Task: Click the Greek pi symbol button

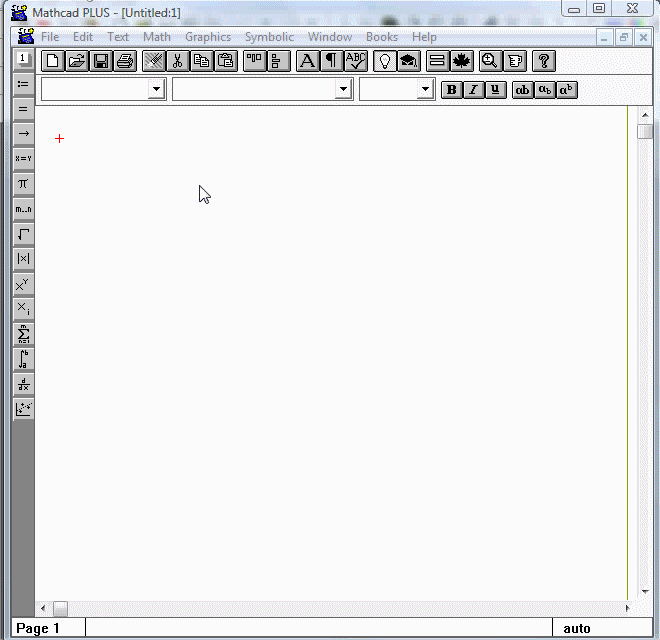Action: pyautogui.click(x=23, y=184)
